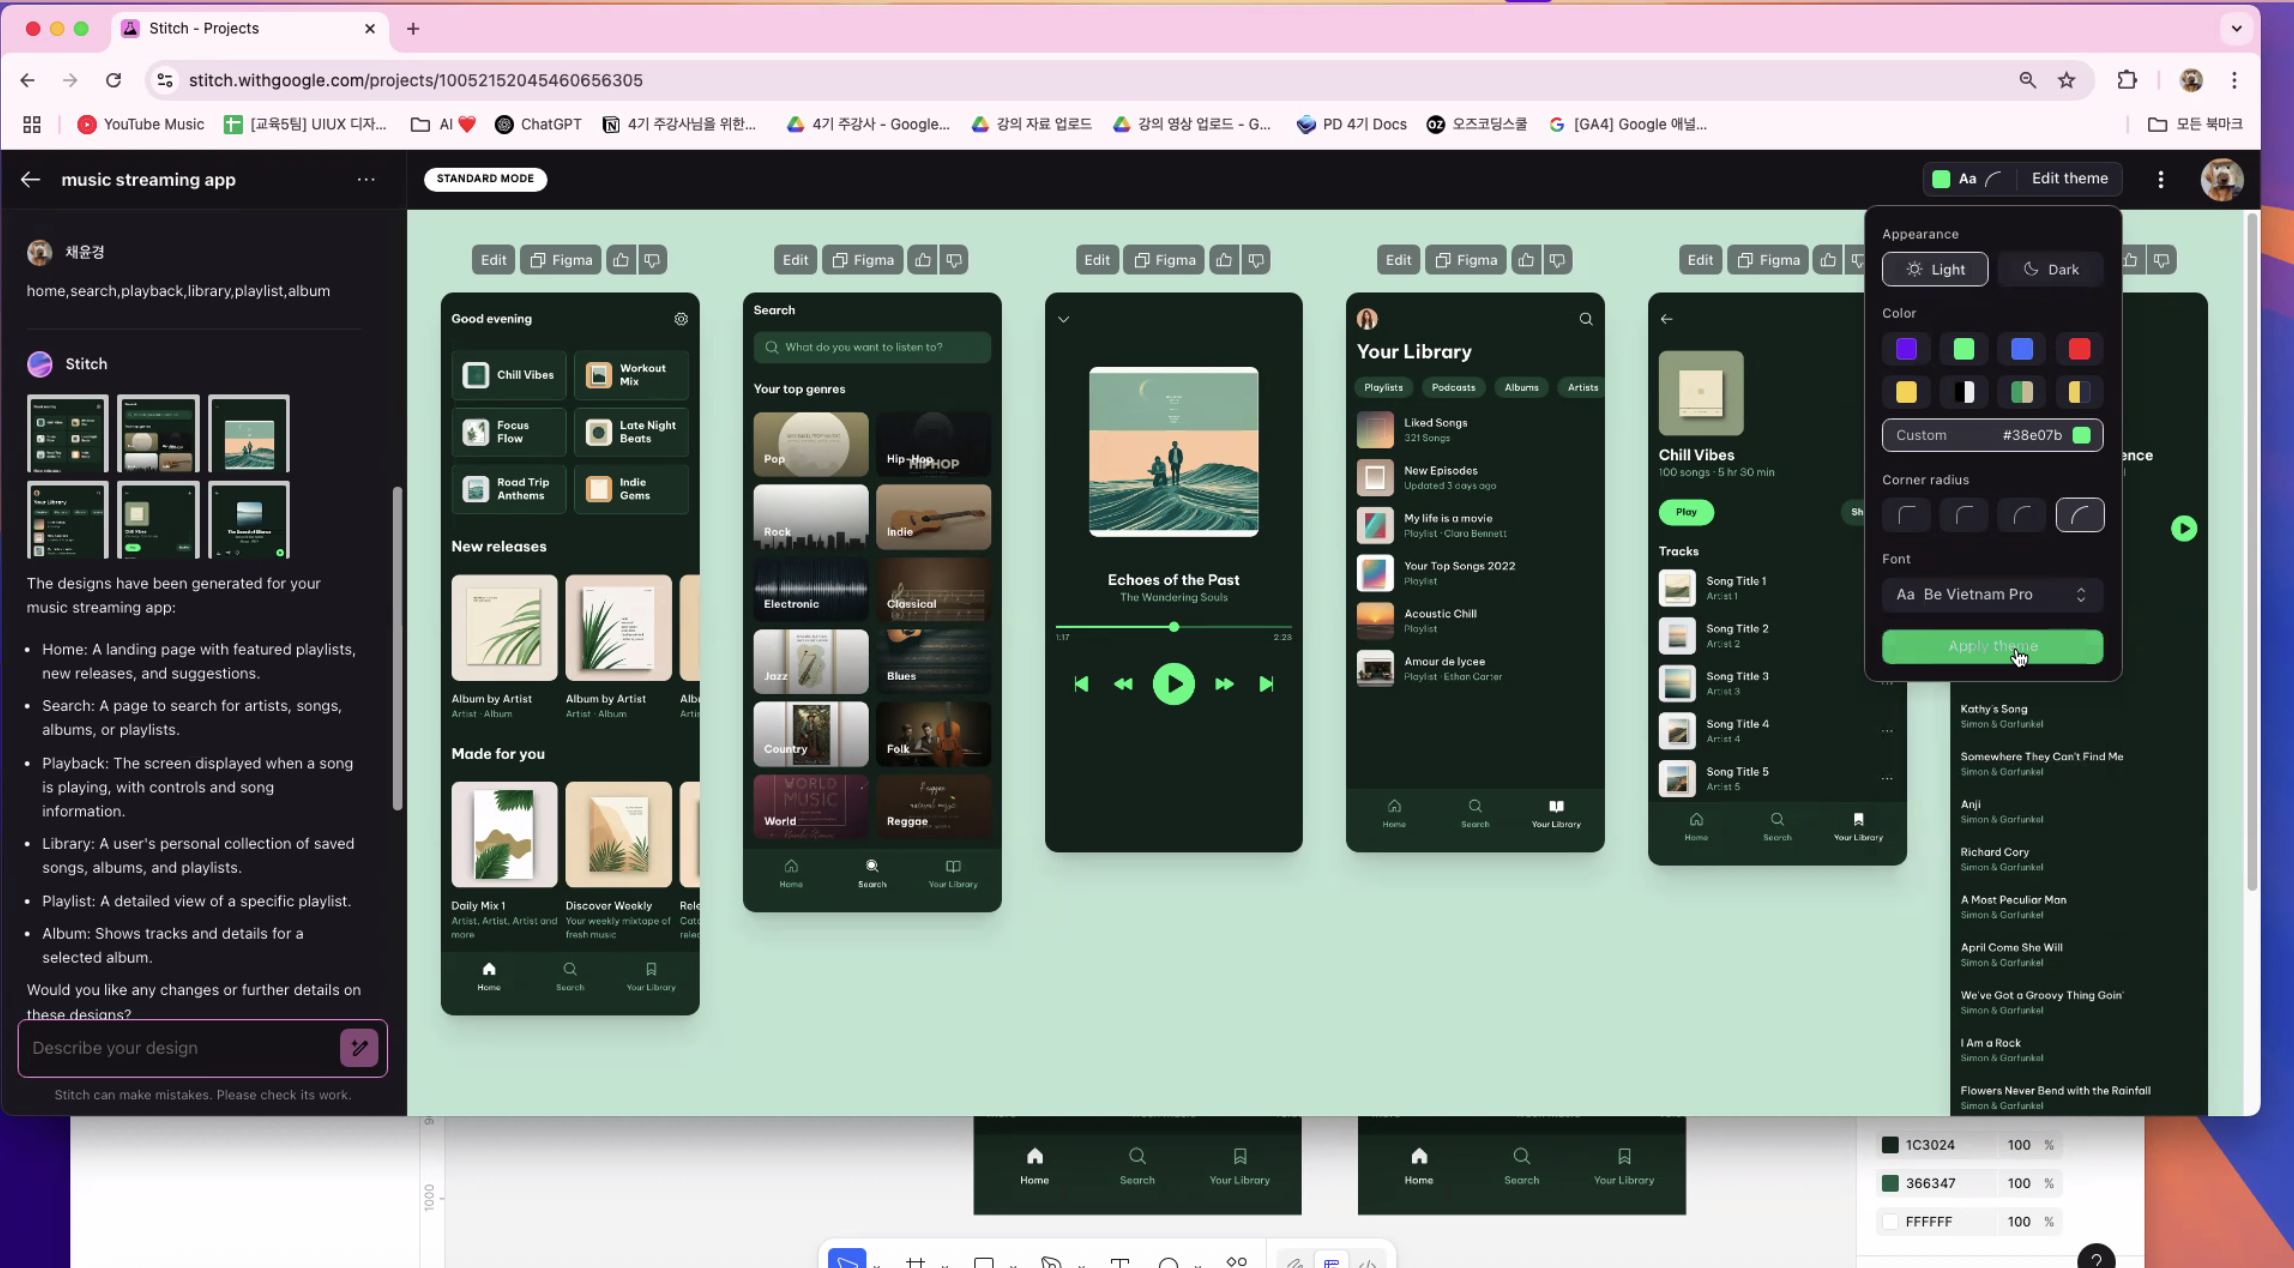This screenshot has height=1268, width=2294.
Task: Click the Apply theme button
Action: click(1991, 646)
